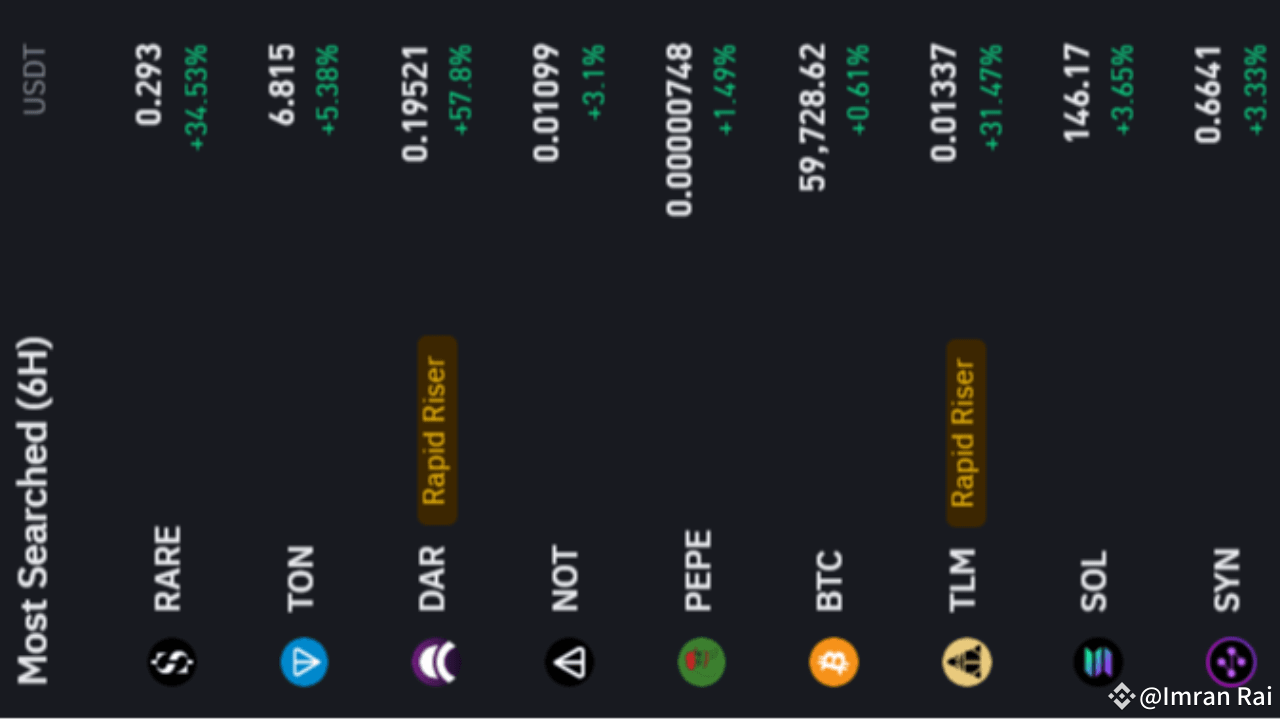Select the TLM token icon
Viewport: 1280px width, 720px height.
(x=965, y=662)
